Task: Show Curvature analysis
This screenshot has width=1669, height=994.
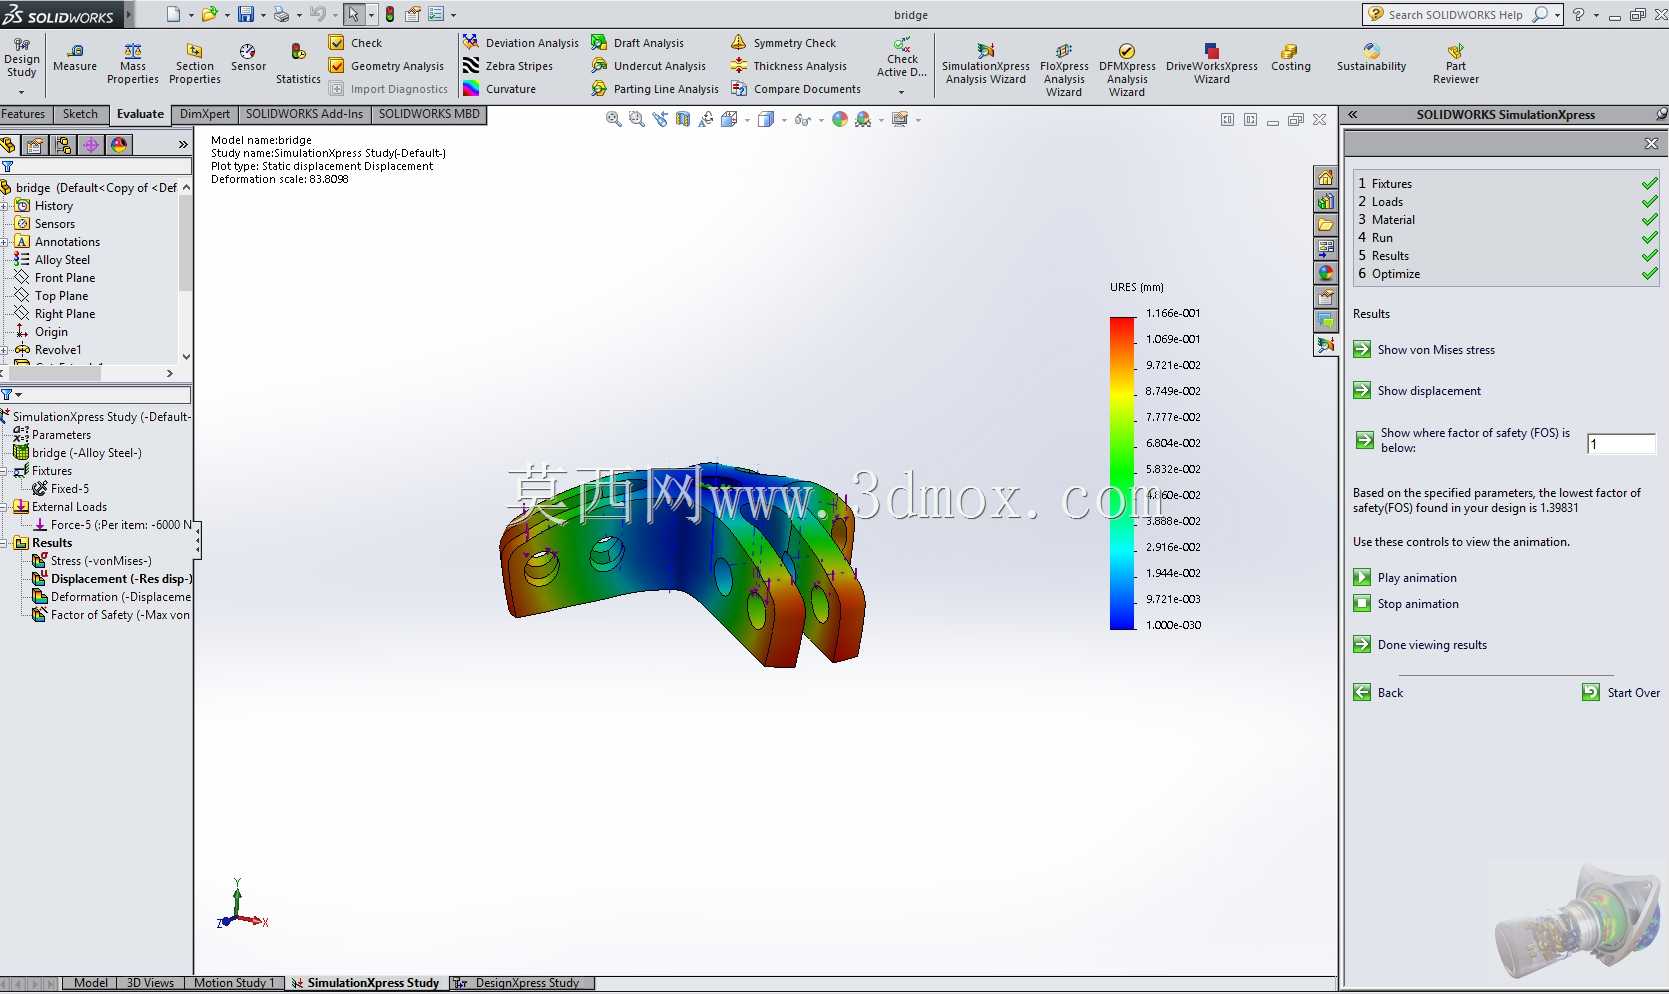Action: [499, 89]
